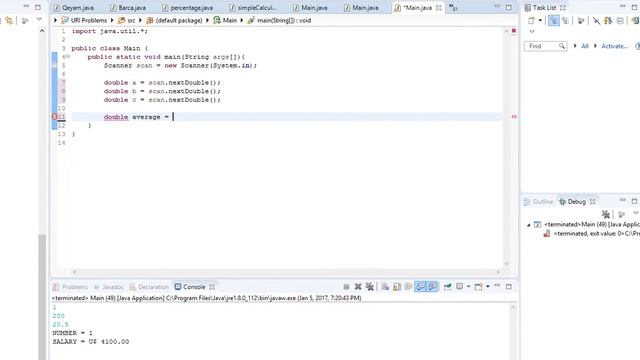Switch to the Barca.java editor tab

click(x=128, y=8)
